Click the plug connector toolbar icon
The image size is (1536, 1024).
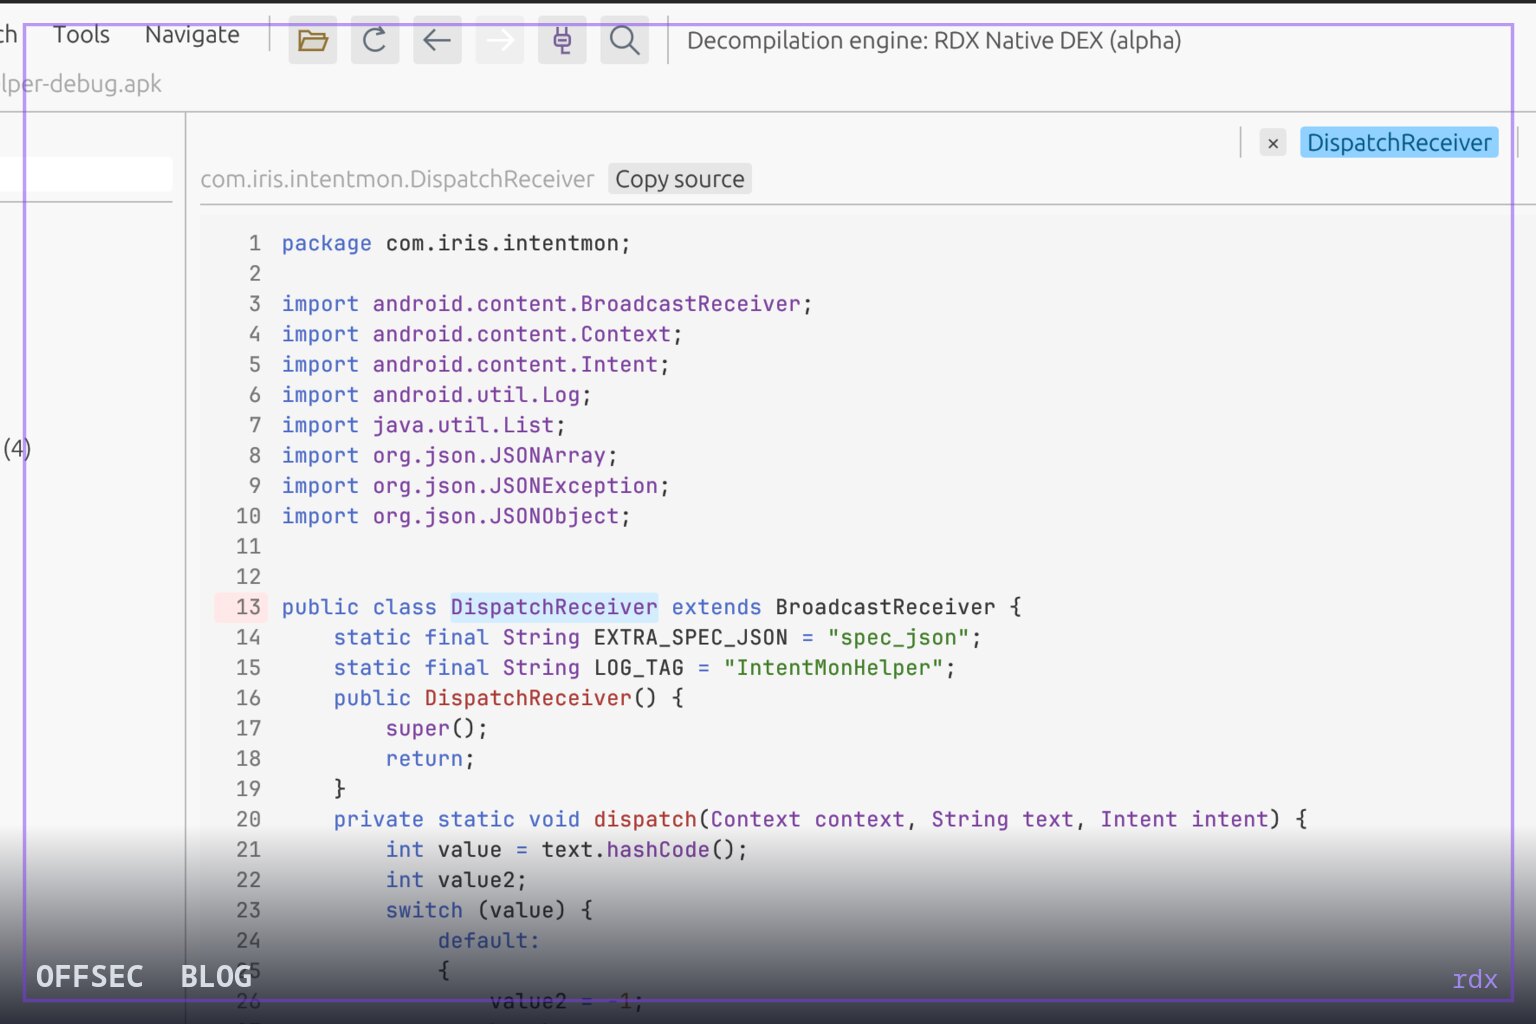coord(562,40)
